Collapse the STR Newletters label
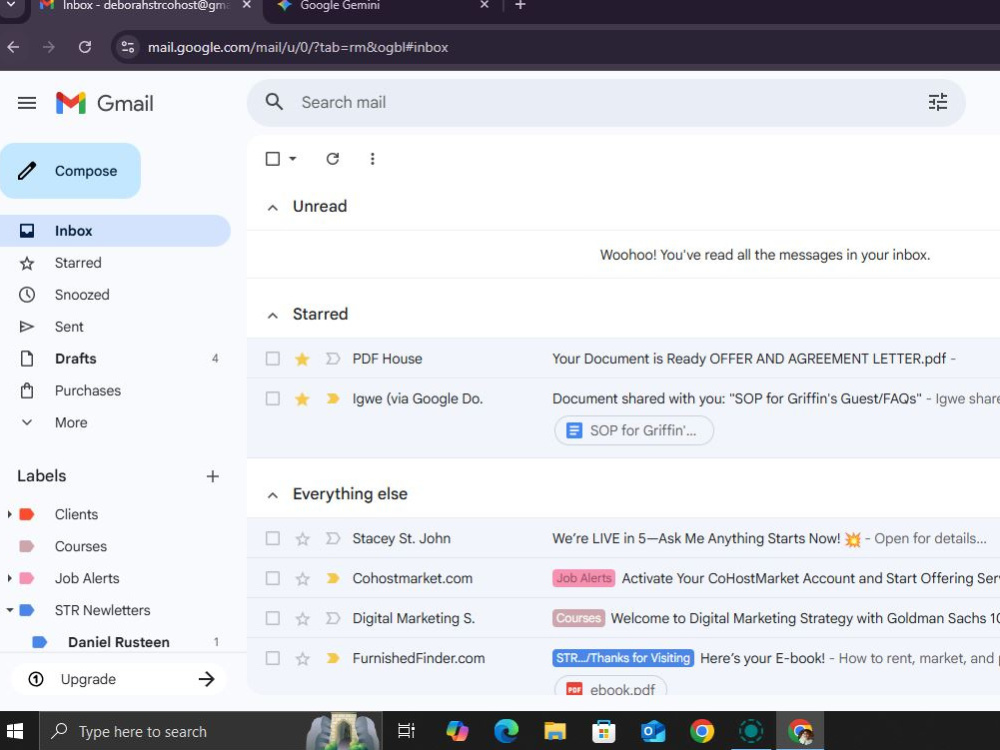Screen dimensions: 1000x750 (9, 610)
